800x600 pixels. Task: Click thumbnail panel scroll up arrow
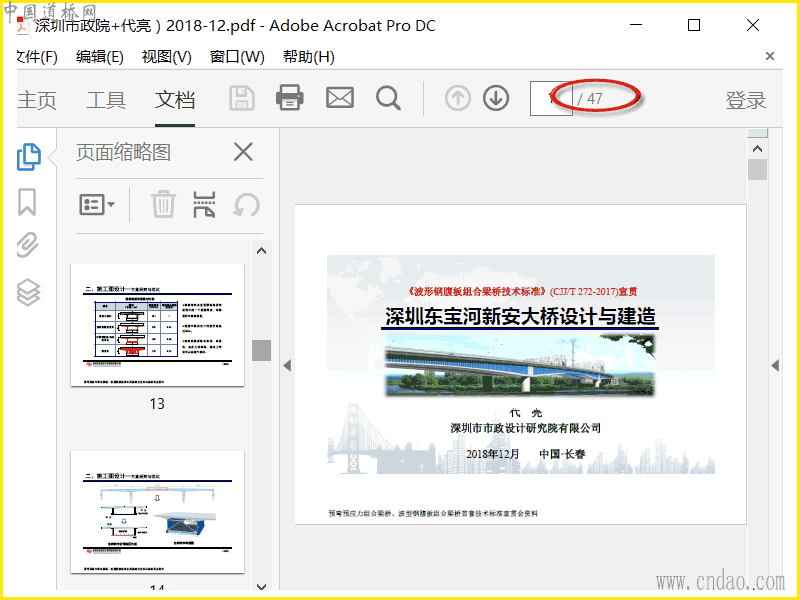pos(261,251)
